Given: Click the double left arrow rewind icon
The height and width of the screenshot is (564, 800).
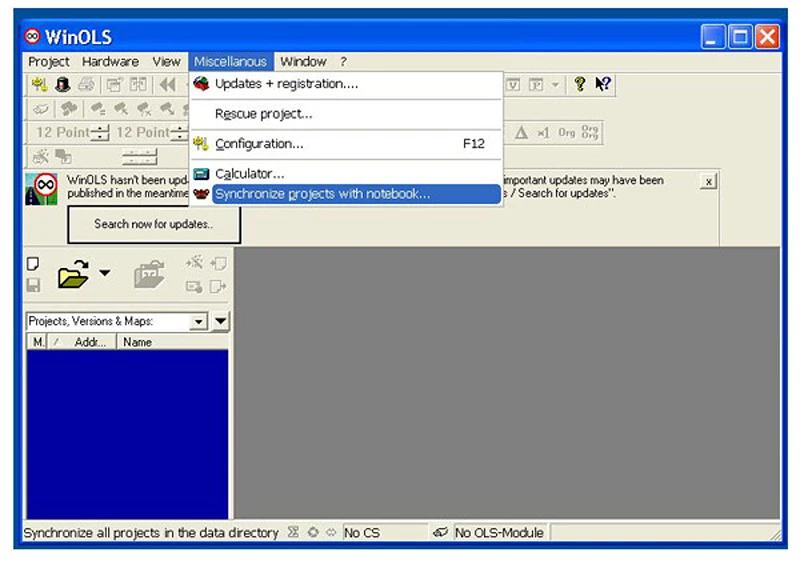Looking at the screenshot, I should click(x=167, y=84).
